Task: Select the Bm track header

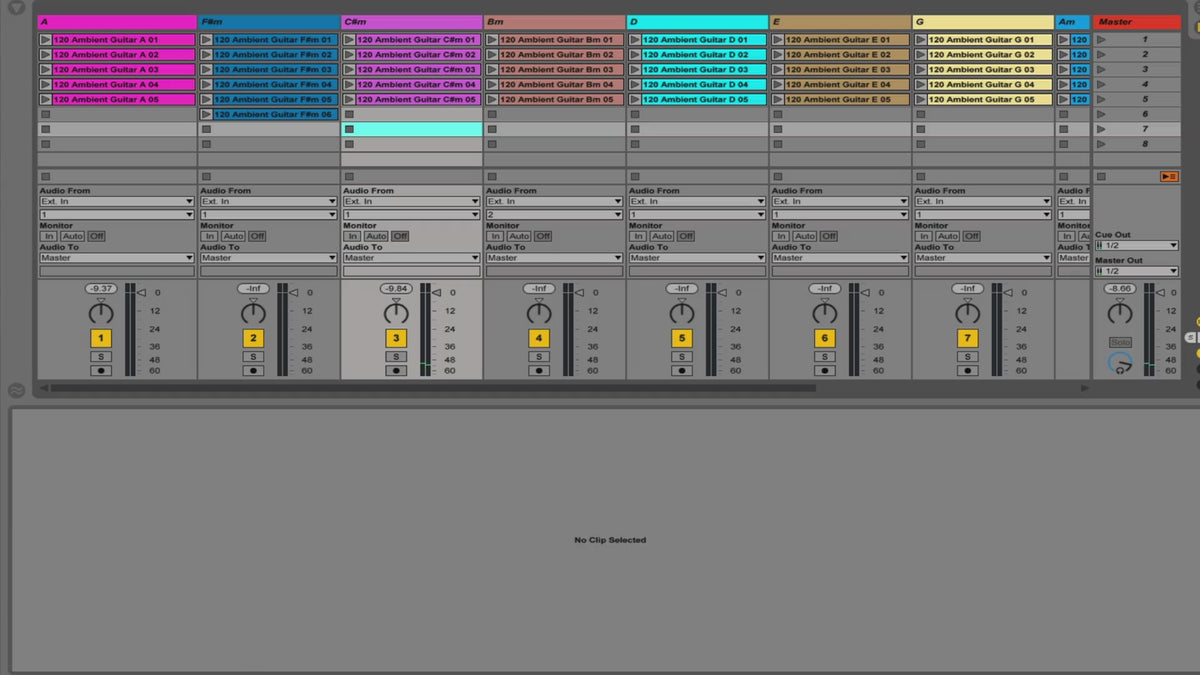Action: click(x=554, y=21)
